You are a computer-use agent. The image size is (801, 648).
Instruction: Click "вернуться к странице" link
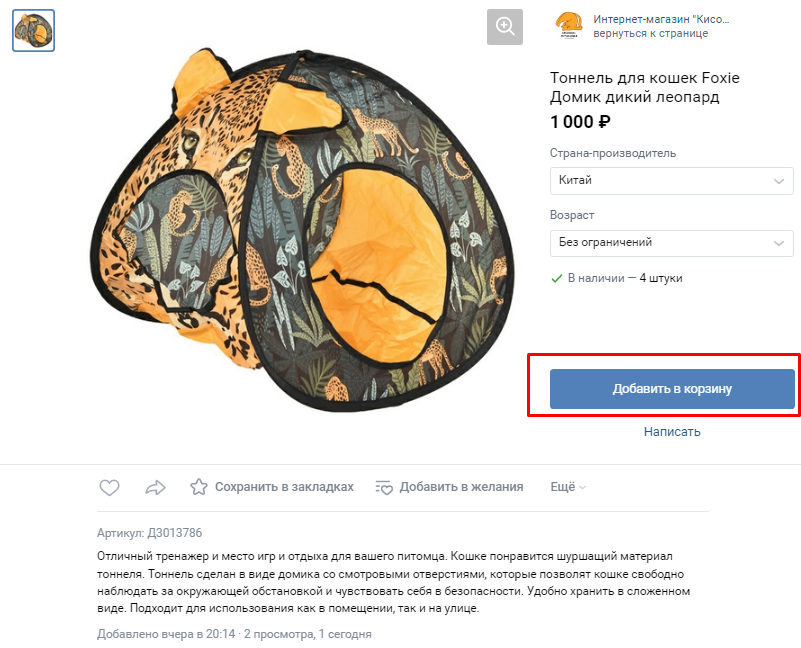[x=650, y=33]
